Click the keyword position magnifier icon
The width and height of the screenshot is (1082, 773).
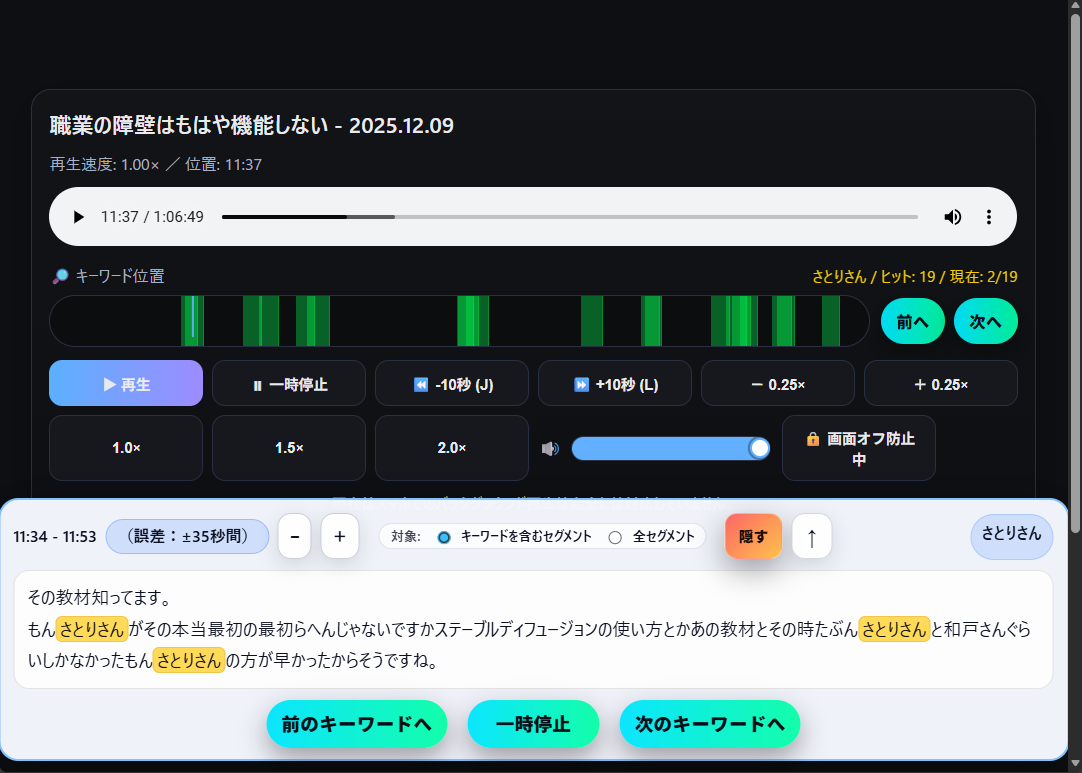coord(59,276)
